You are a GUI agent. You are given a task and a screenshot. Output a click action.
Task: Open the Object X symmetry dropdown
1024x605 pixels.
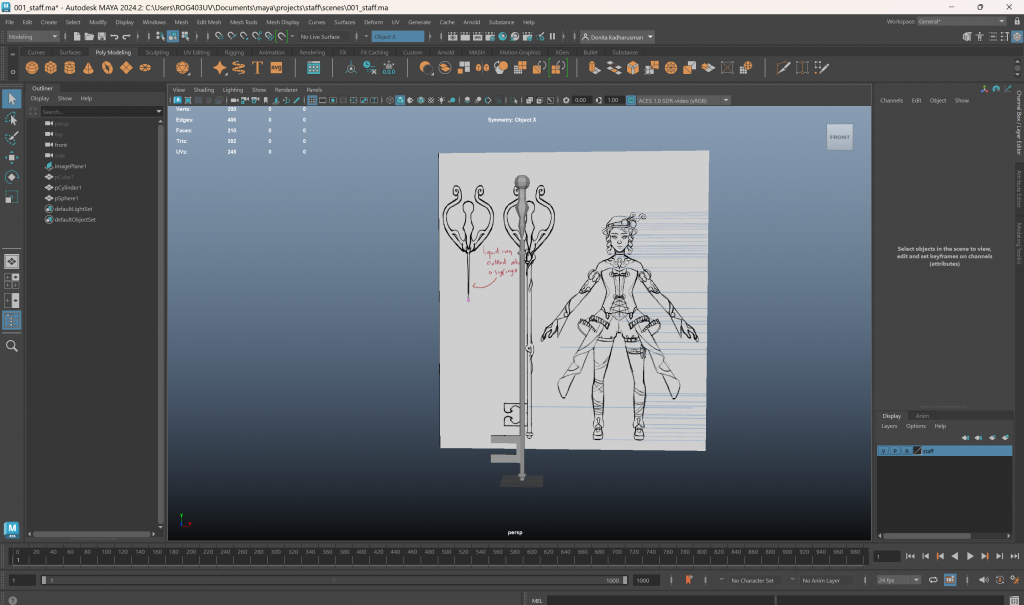click(x=398, y=37)
